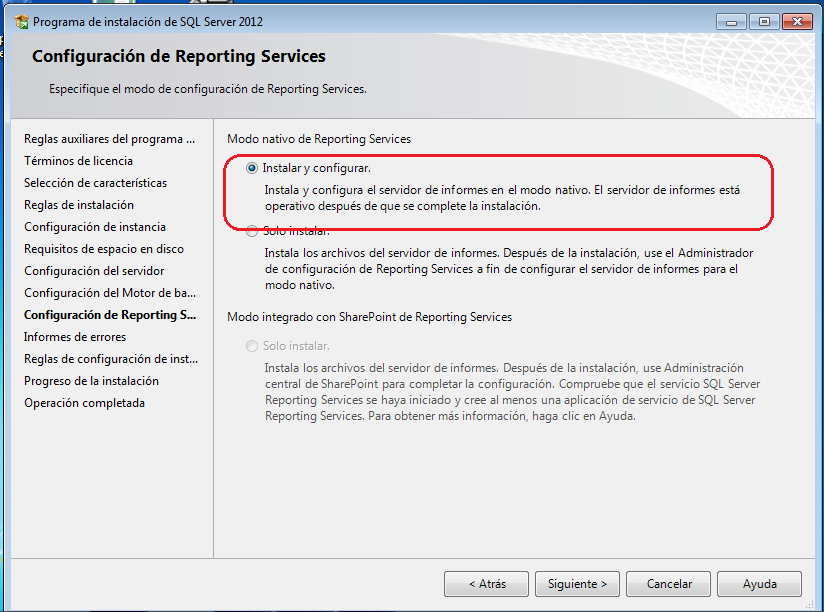Open "Configuración del Motor de base de datos"
This screenshot has width=824, height=612.
(x=105, y=293)
